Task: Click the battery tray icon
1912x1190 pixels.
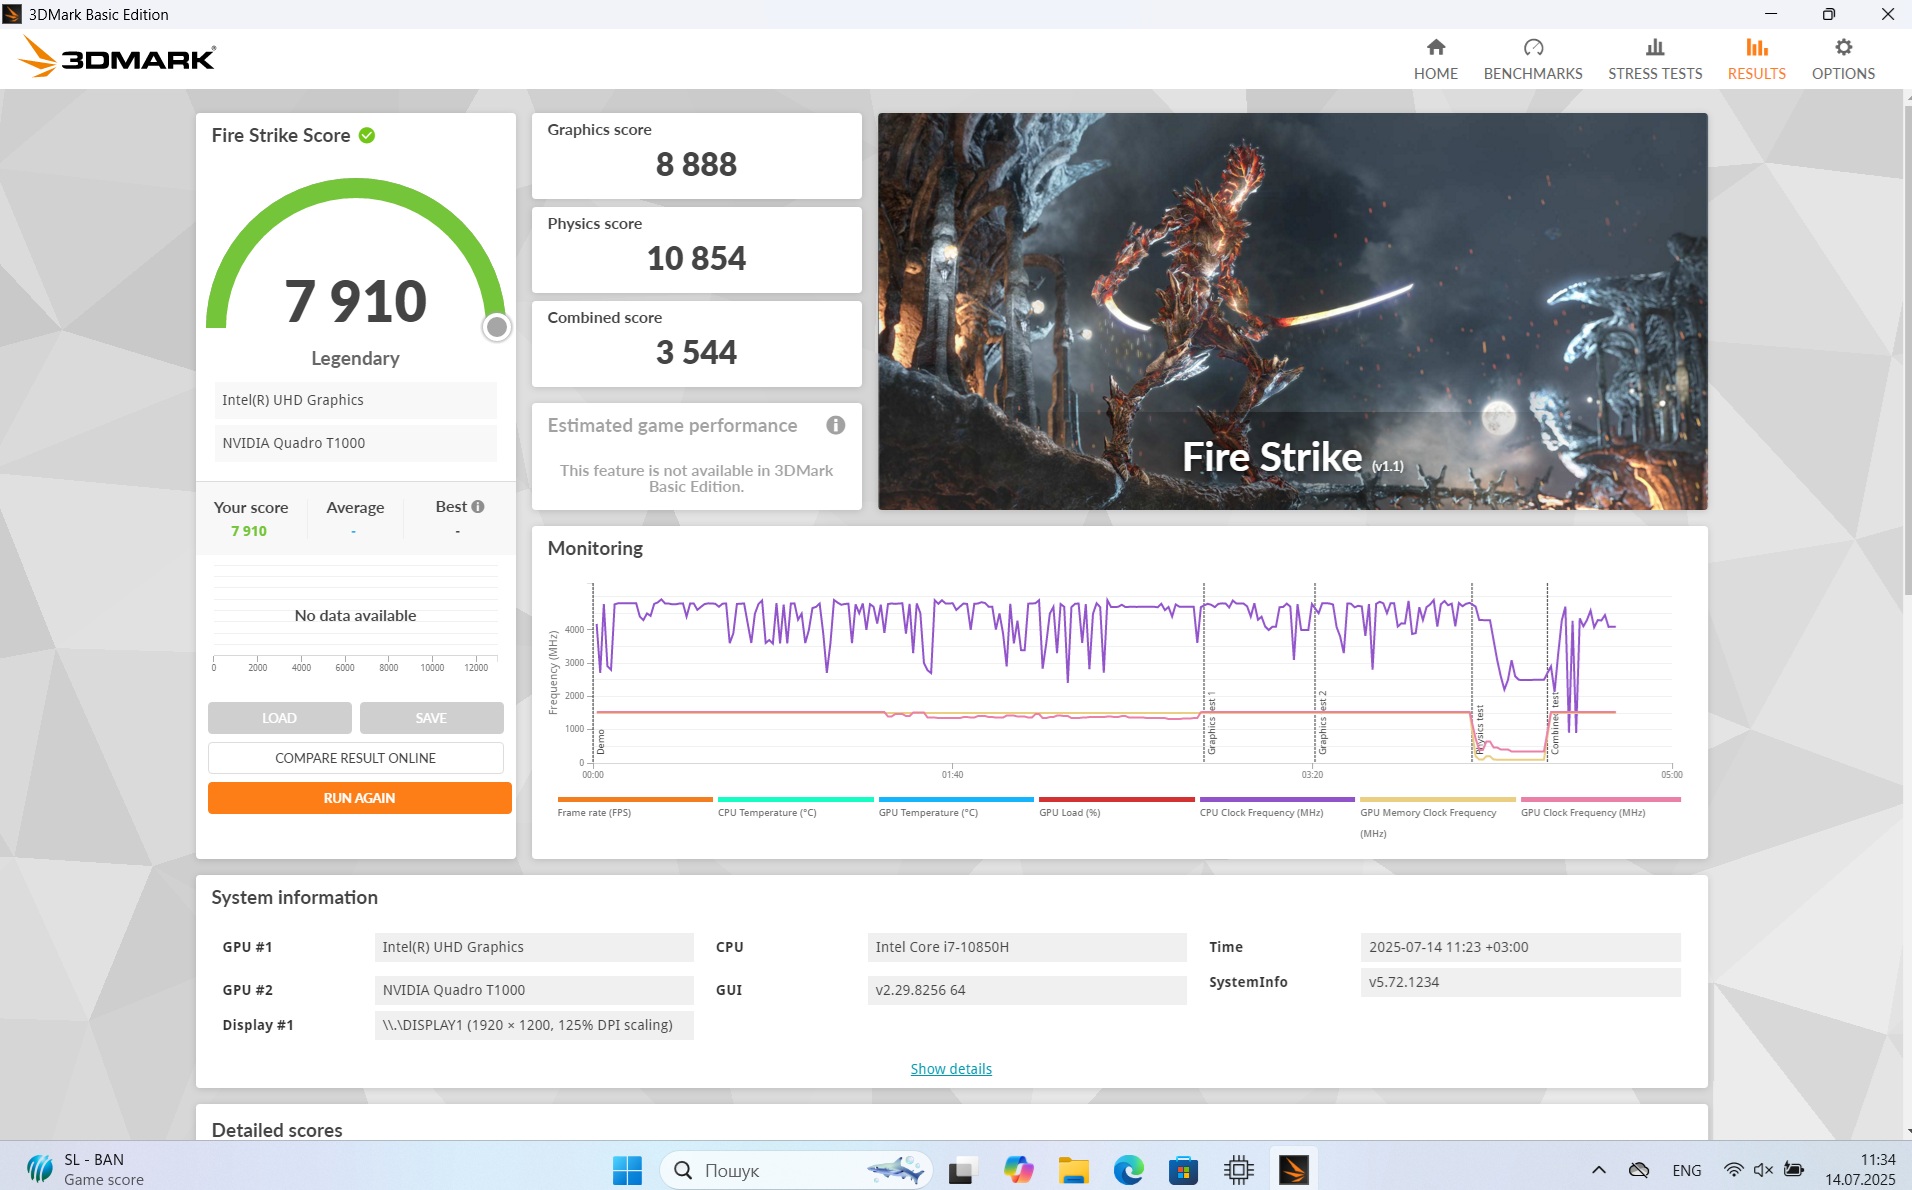Action: [x=1794, y=1170]
